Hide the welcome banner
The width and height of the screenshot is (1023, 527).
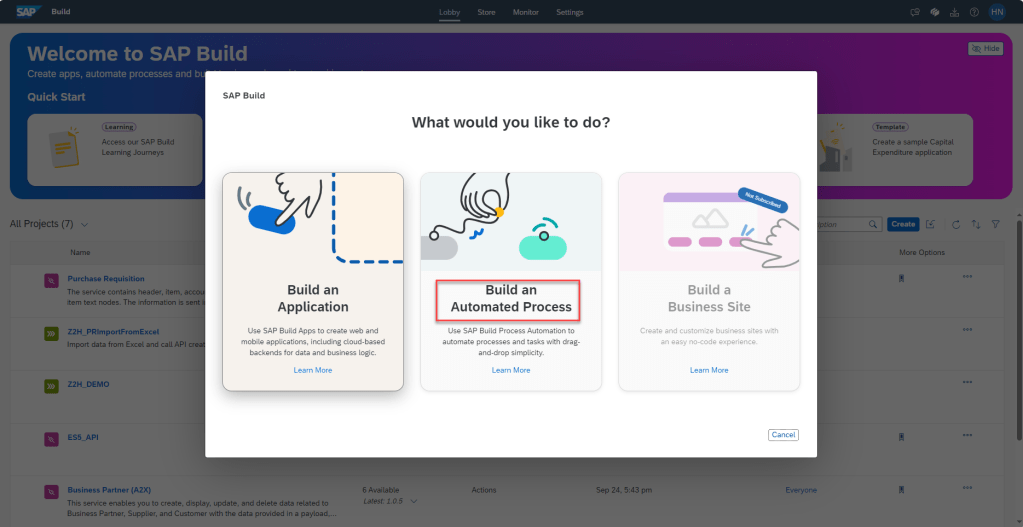coord(985,48)
